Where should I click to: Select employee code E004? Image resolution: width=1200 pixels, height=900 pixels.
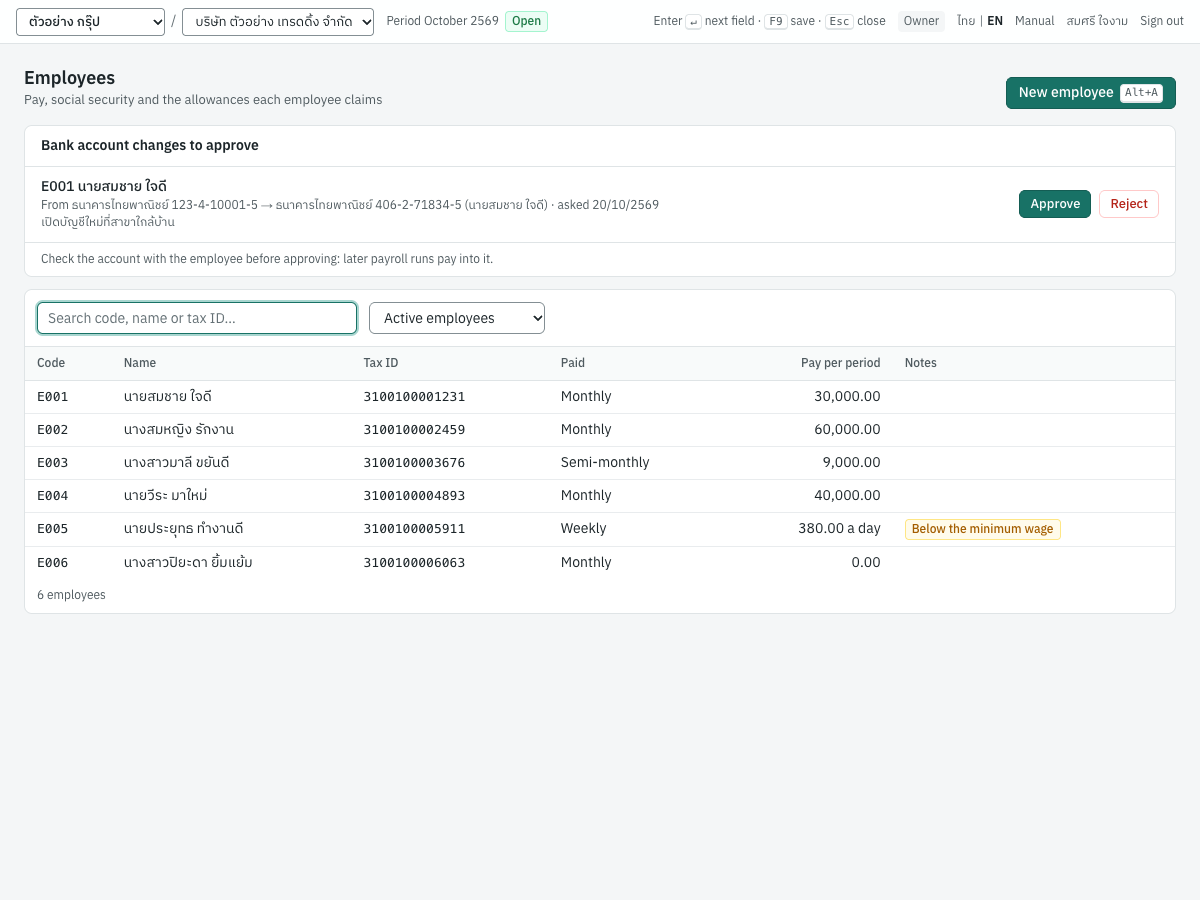53,496
